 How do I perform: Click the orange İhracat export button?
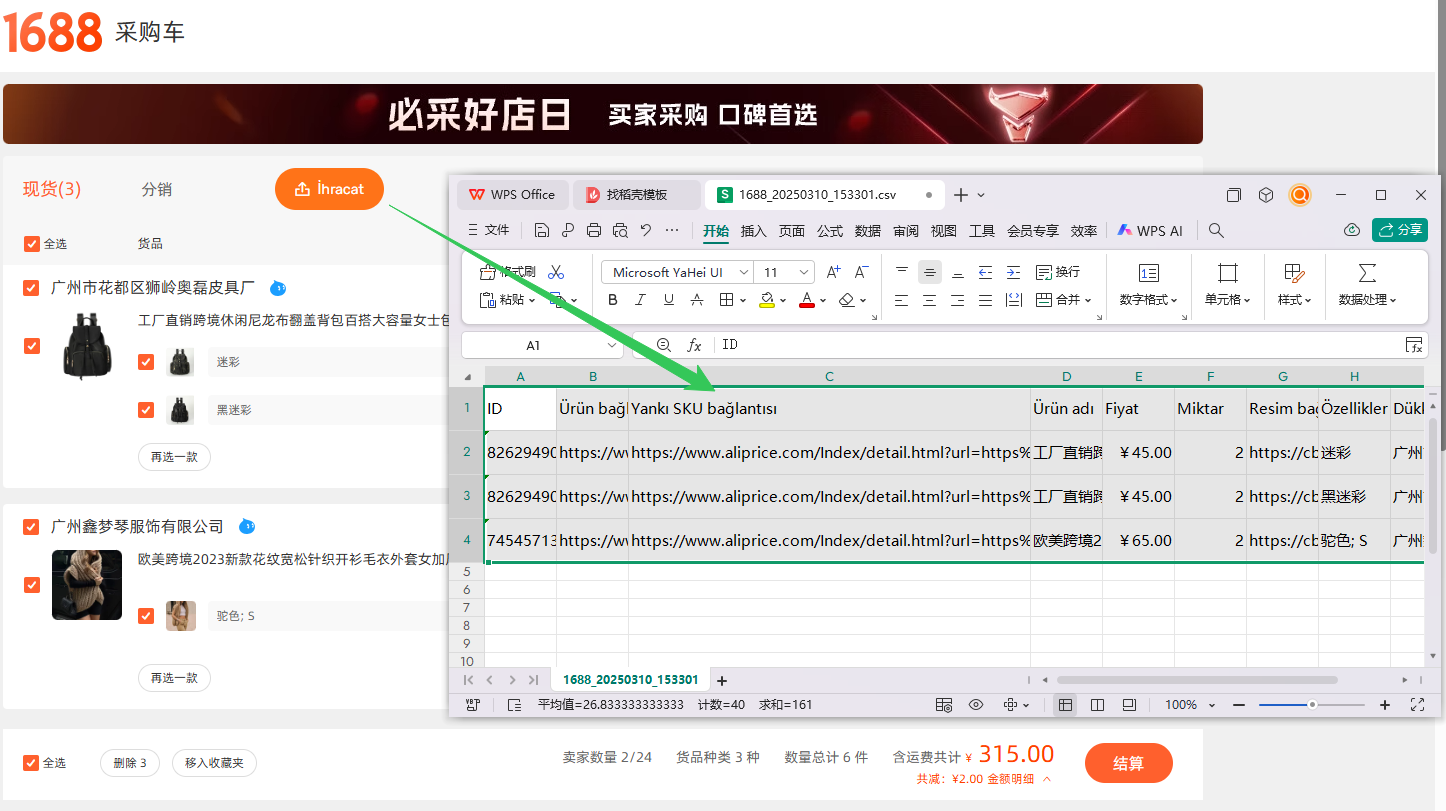329,189
